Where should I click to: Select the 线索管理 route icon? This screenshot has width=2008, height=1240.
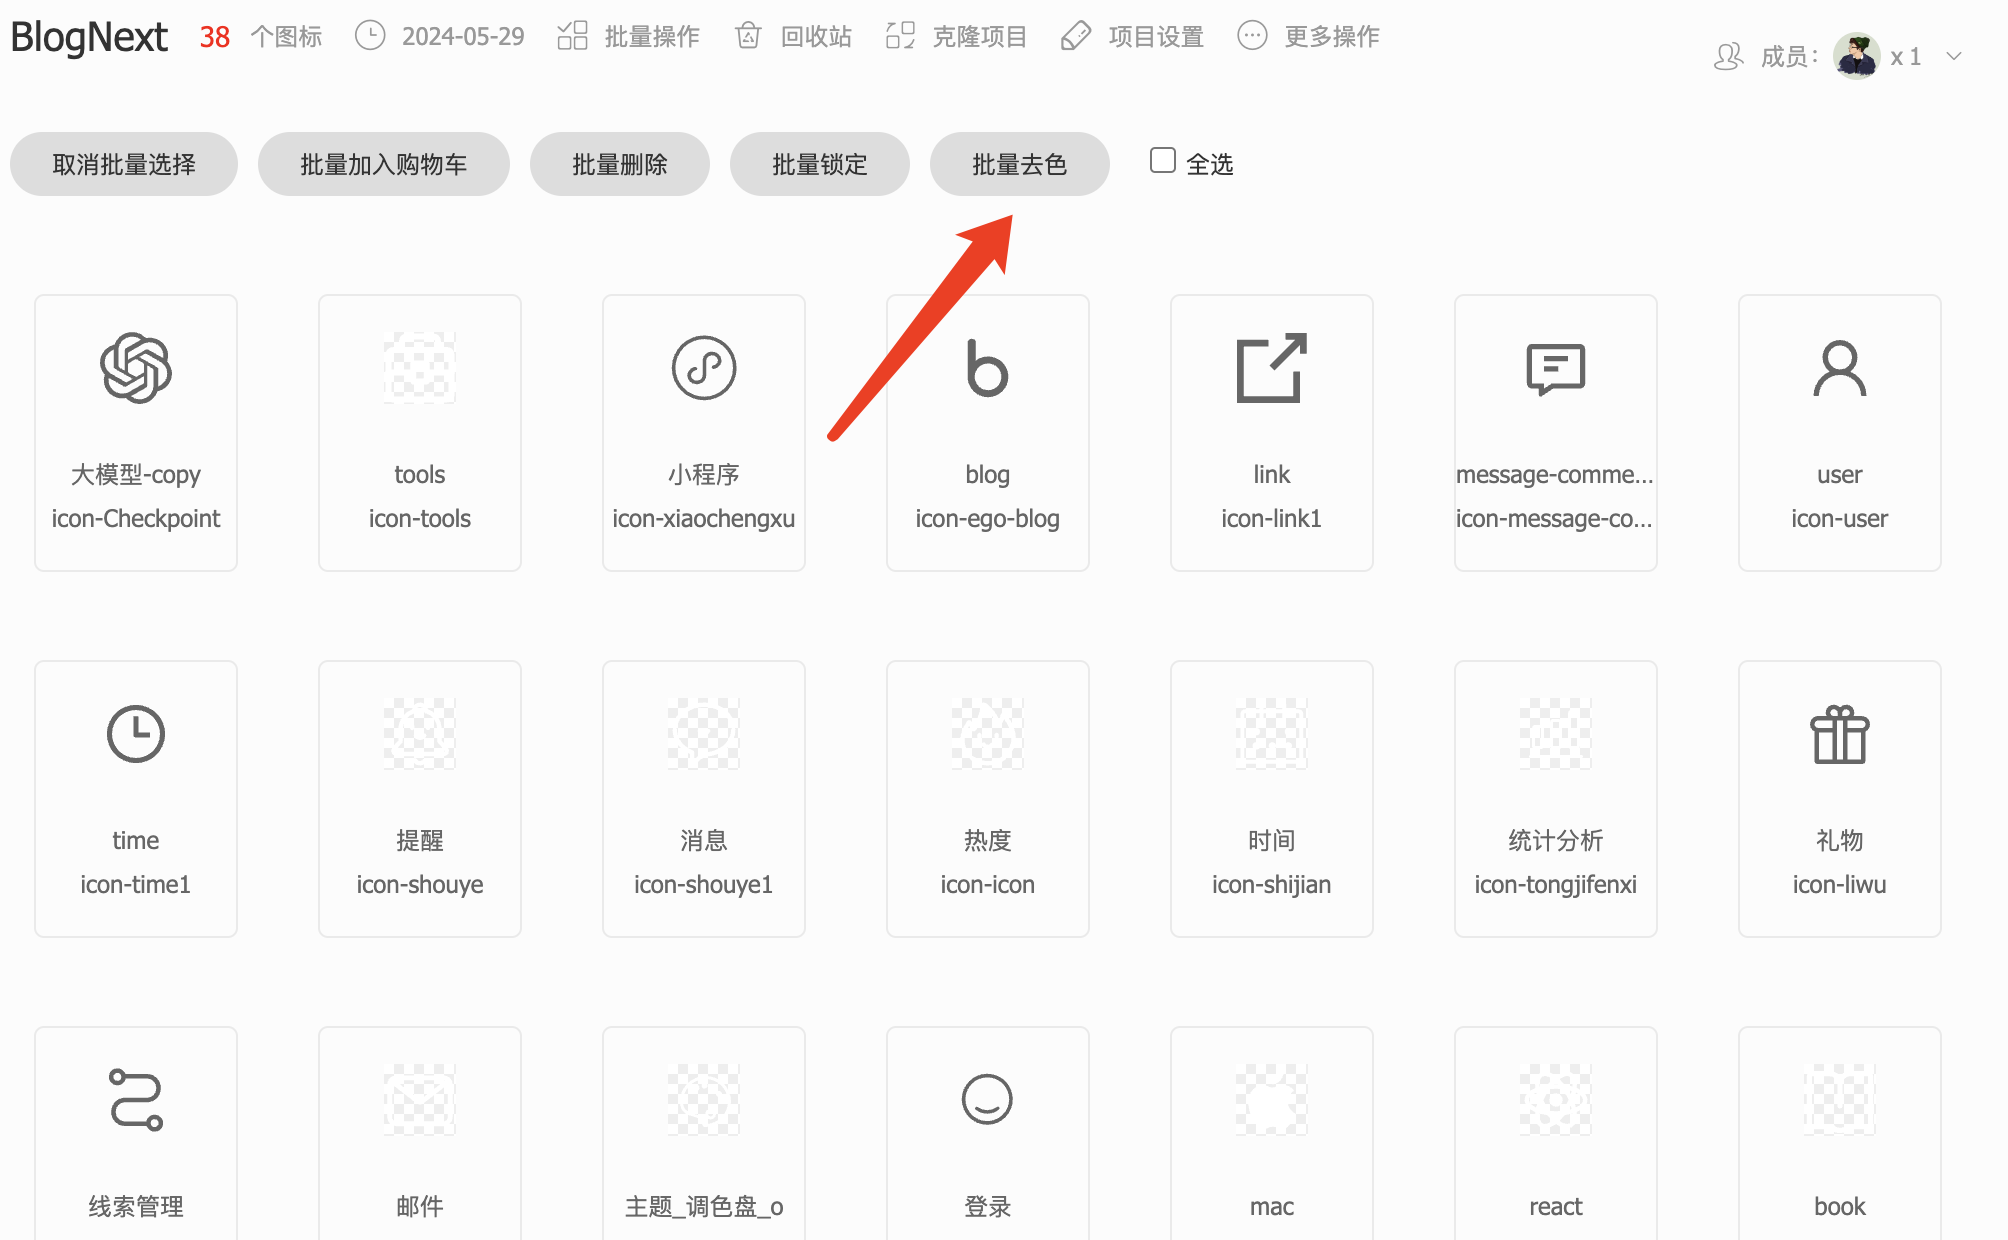click(136, 1100)
